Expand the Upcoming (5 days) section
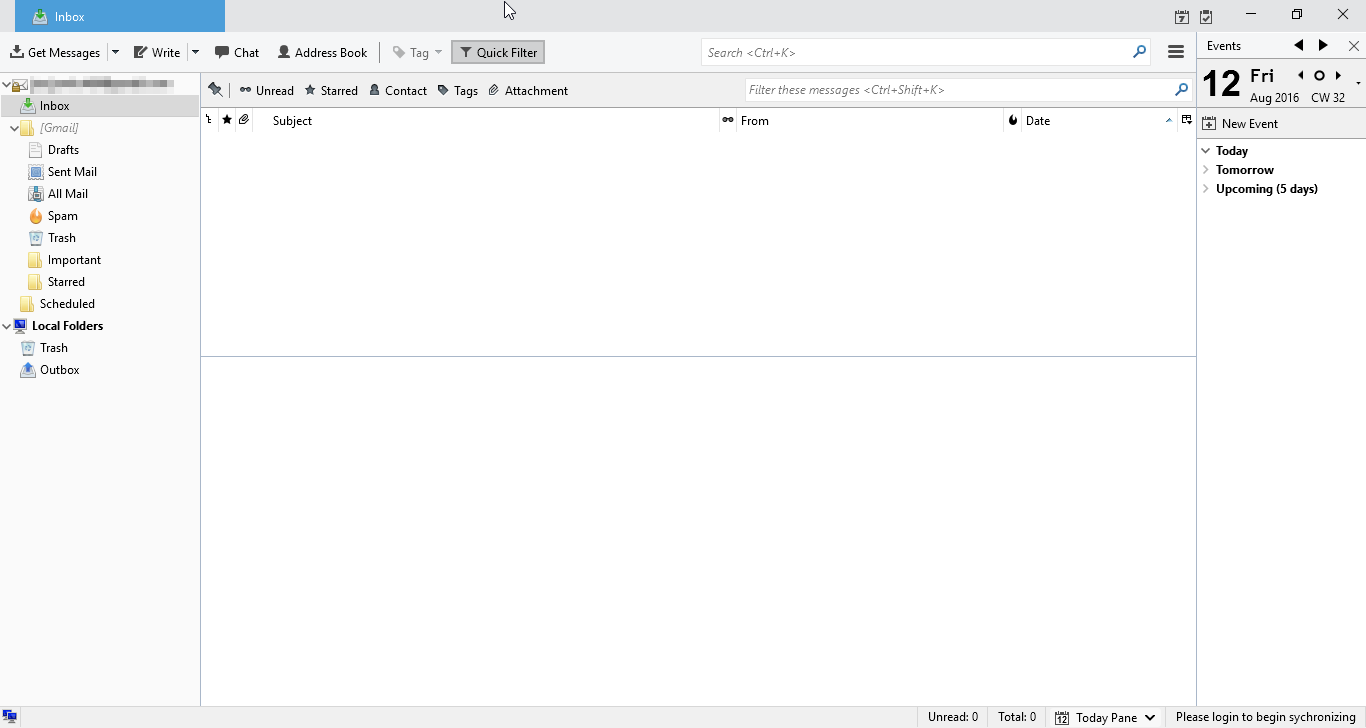 [x=1206, y=189]
